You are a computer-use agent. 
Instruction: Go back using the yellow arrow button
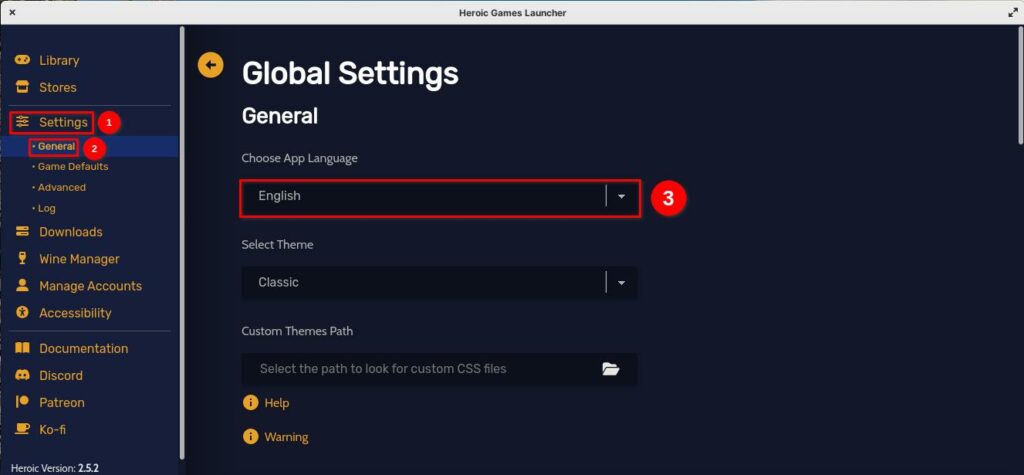click(211, 65)
